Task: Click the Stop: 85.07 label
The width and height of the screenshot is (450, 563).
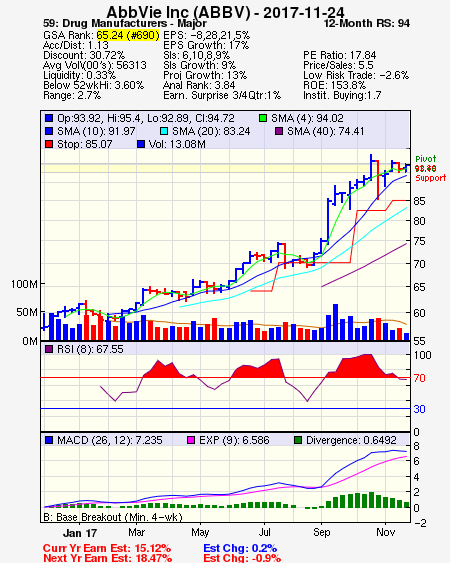Action: coord(85,144)
